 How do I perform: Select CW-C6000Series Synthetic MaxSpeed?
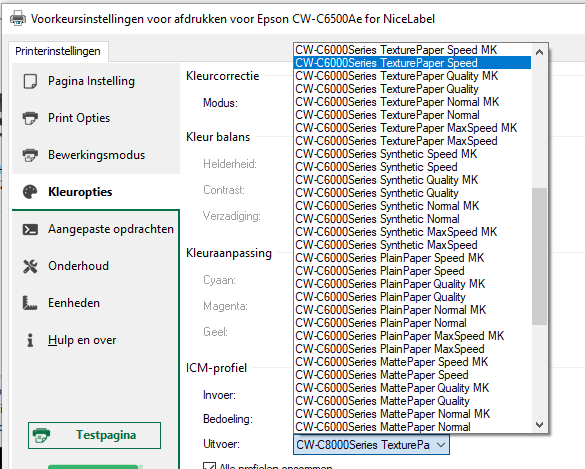[x=413, y=245]
